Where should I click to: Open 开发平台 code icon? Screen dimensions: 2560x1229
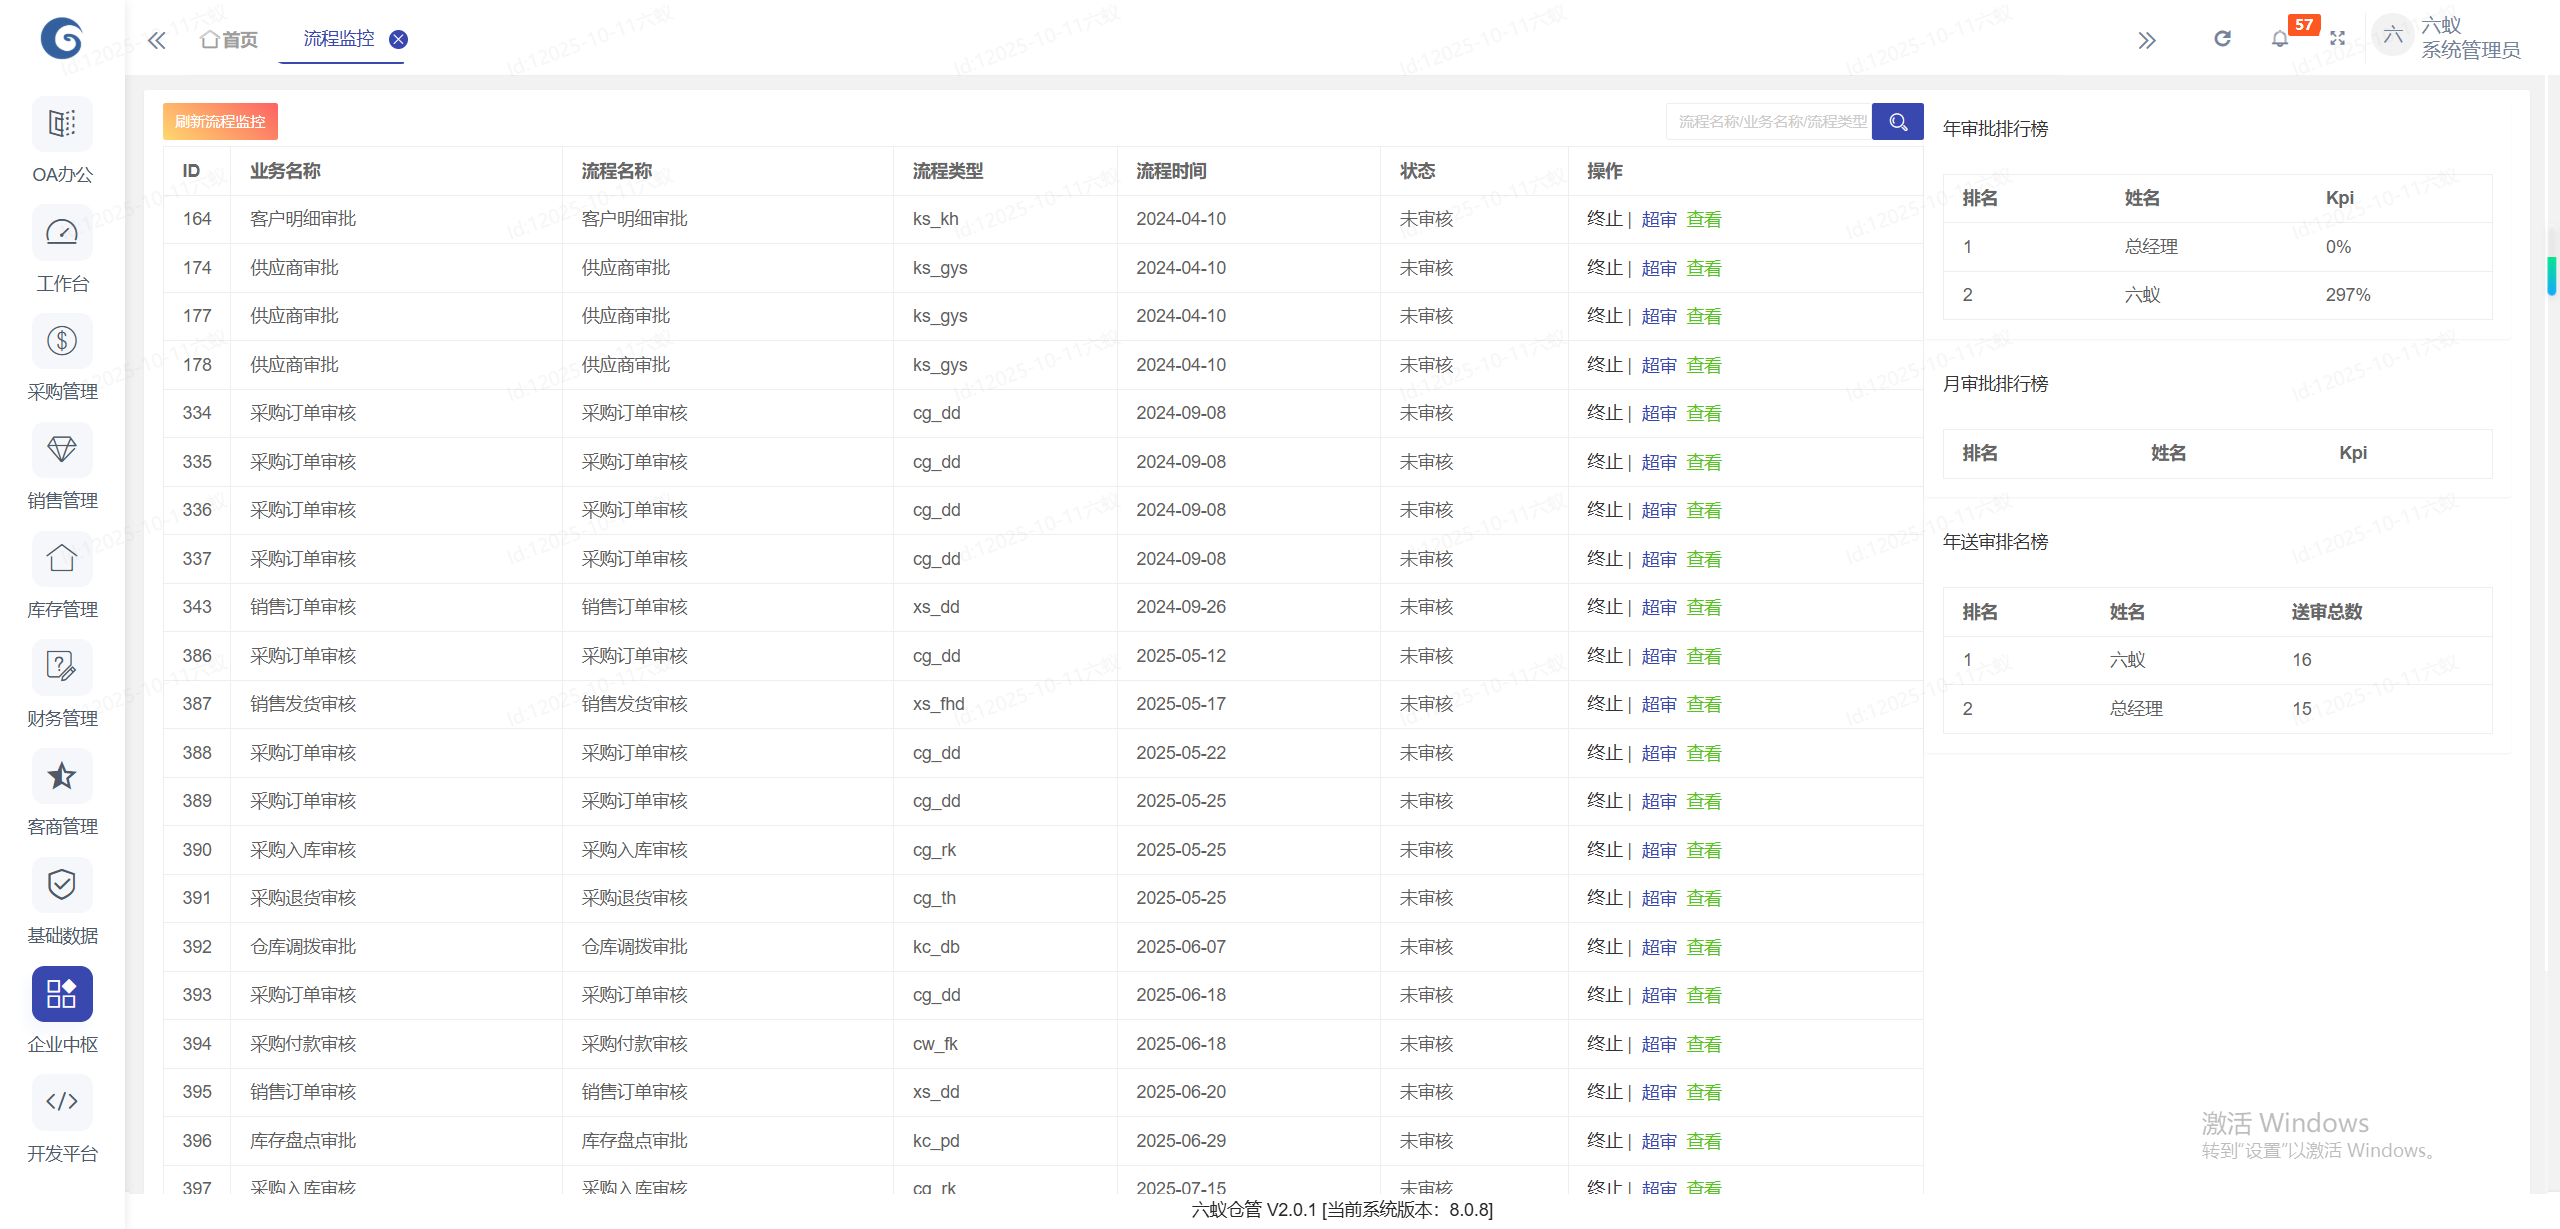coord(62,1103)
